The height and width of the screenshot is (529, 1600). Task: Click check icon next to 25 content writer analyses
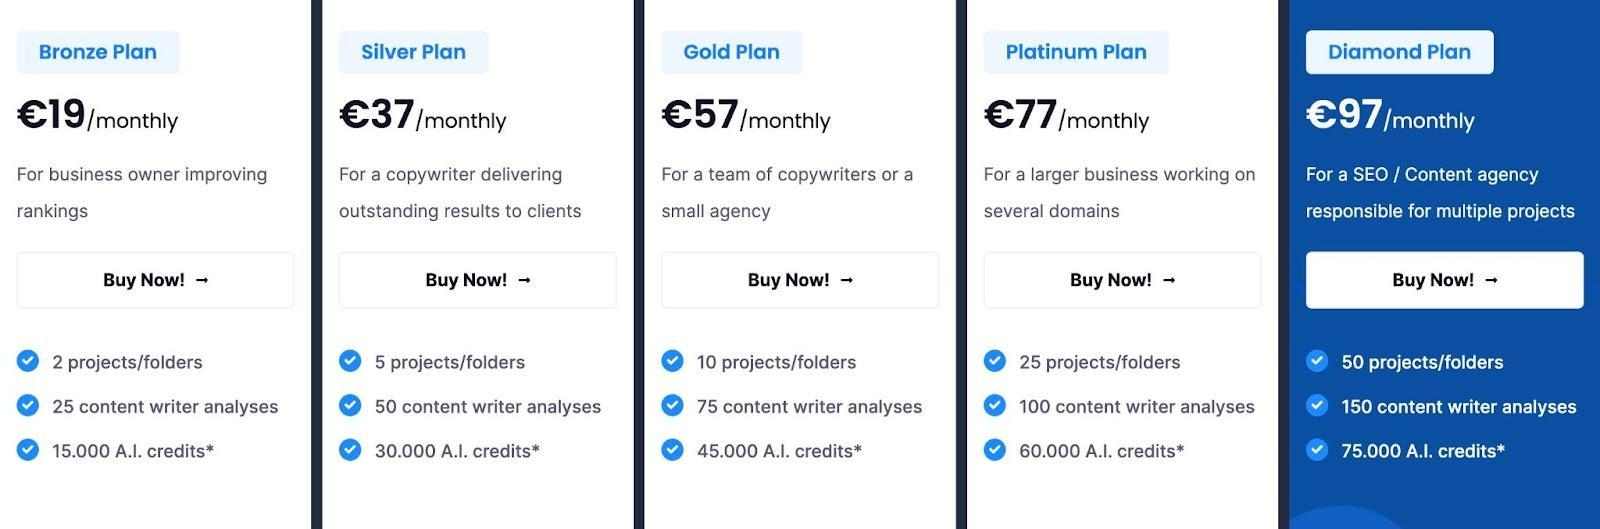pos(28,405)
